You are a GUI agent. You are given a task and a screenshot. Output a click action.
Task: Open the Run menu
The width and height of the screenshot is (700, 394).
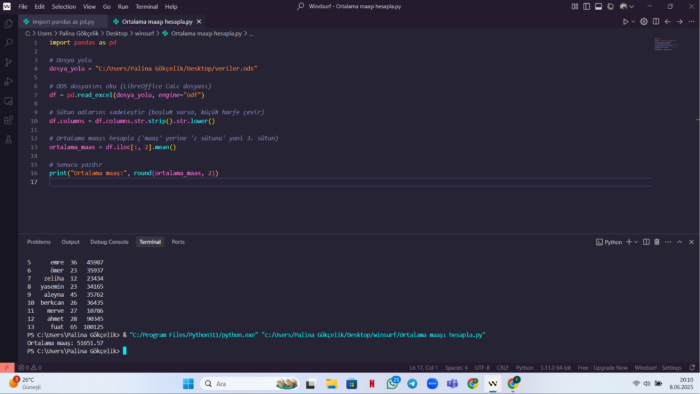[123, 7]
